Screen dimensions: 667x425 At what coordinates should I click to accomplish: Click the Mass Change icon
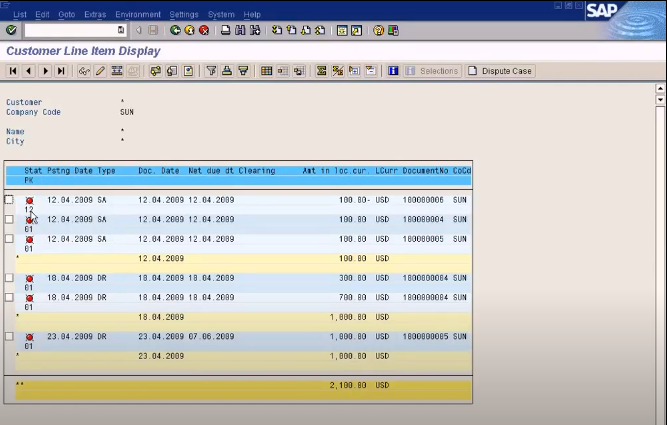coord(117,71)
